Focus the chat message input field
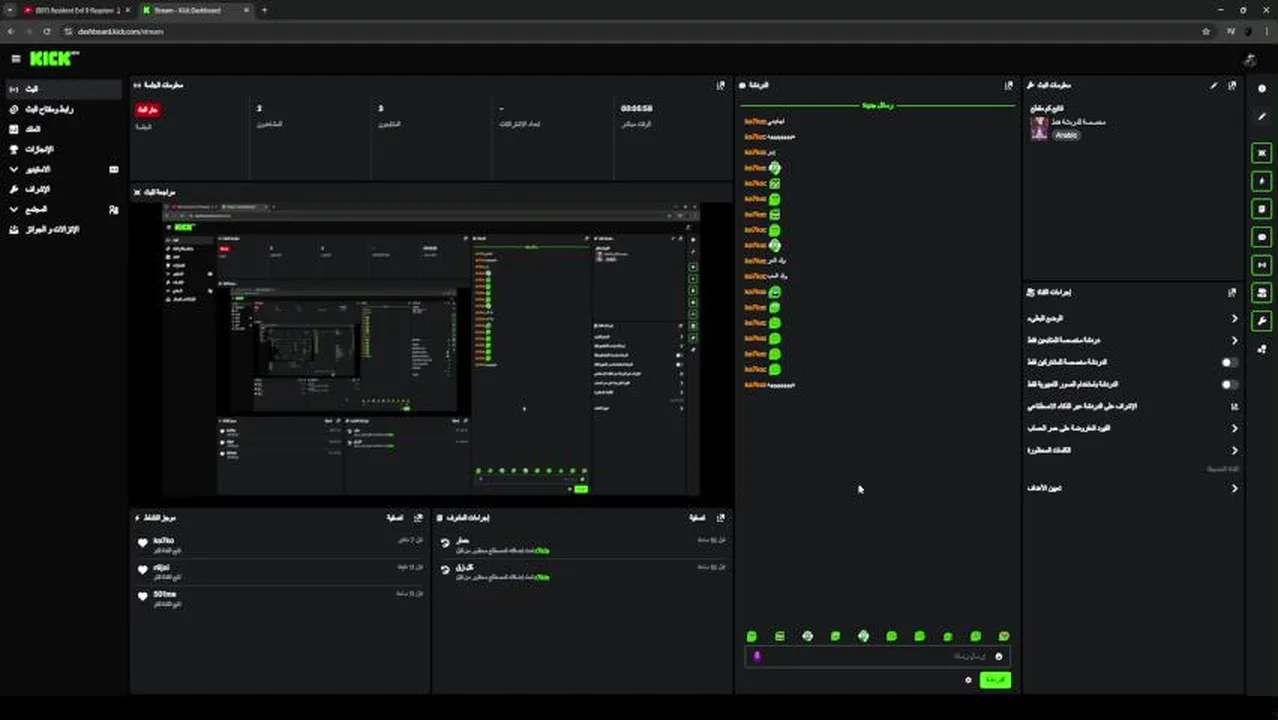 (878, 656)
